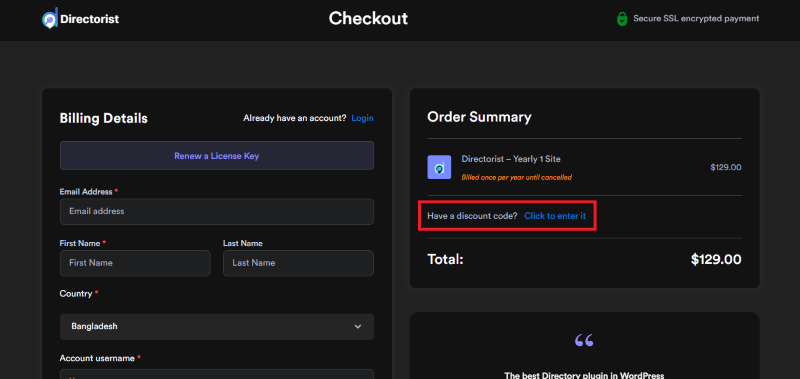Click the 'Click to enter it' discount link
Viewport: 800px width, 379px height.
point(555,216)
